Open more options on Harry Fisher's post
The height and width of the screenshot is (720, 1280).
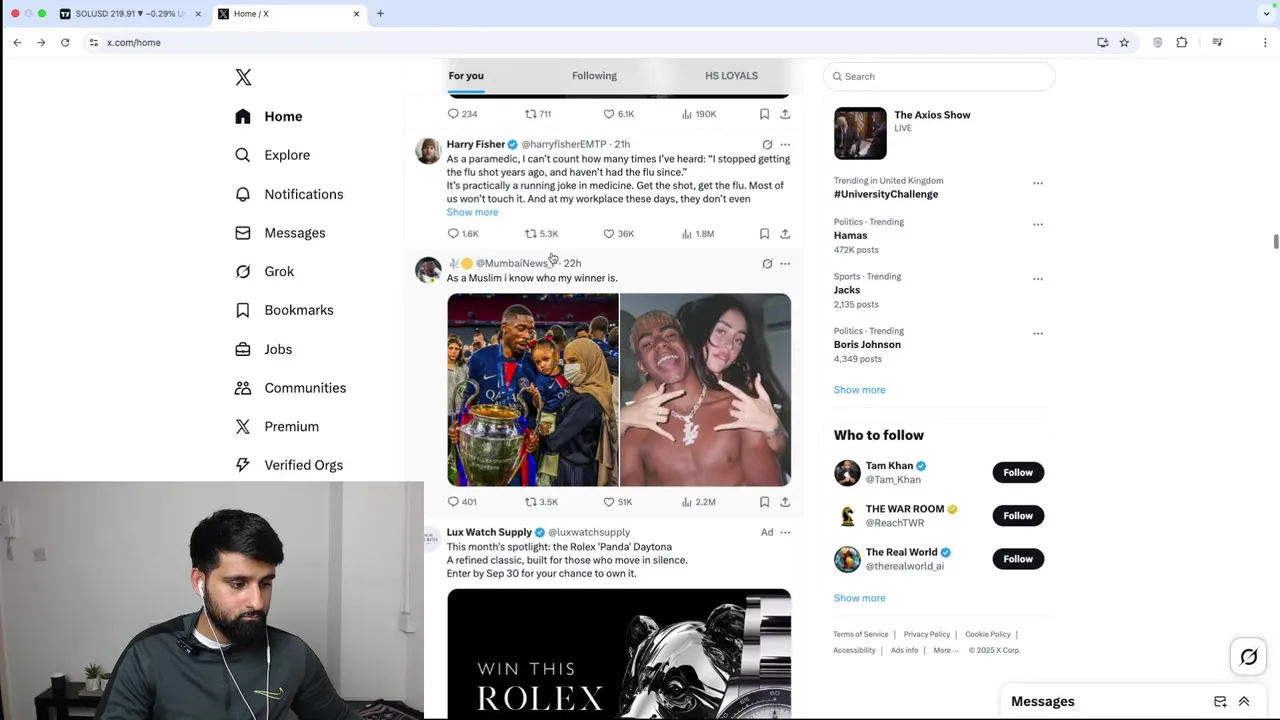pos(785,145)
